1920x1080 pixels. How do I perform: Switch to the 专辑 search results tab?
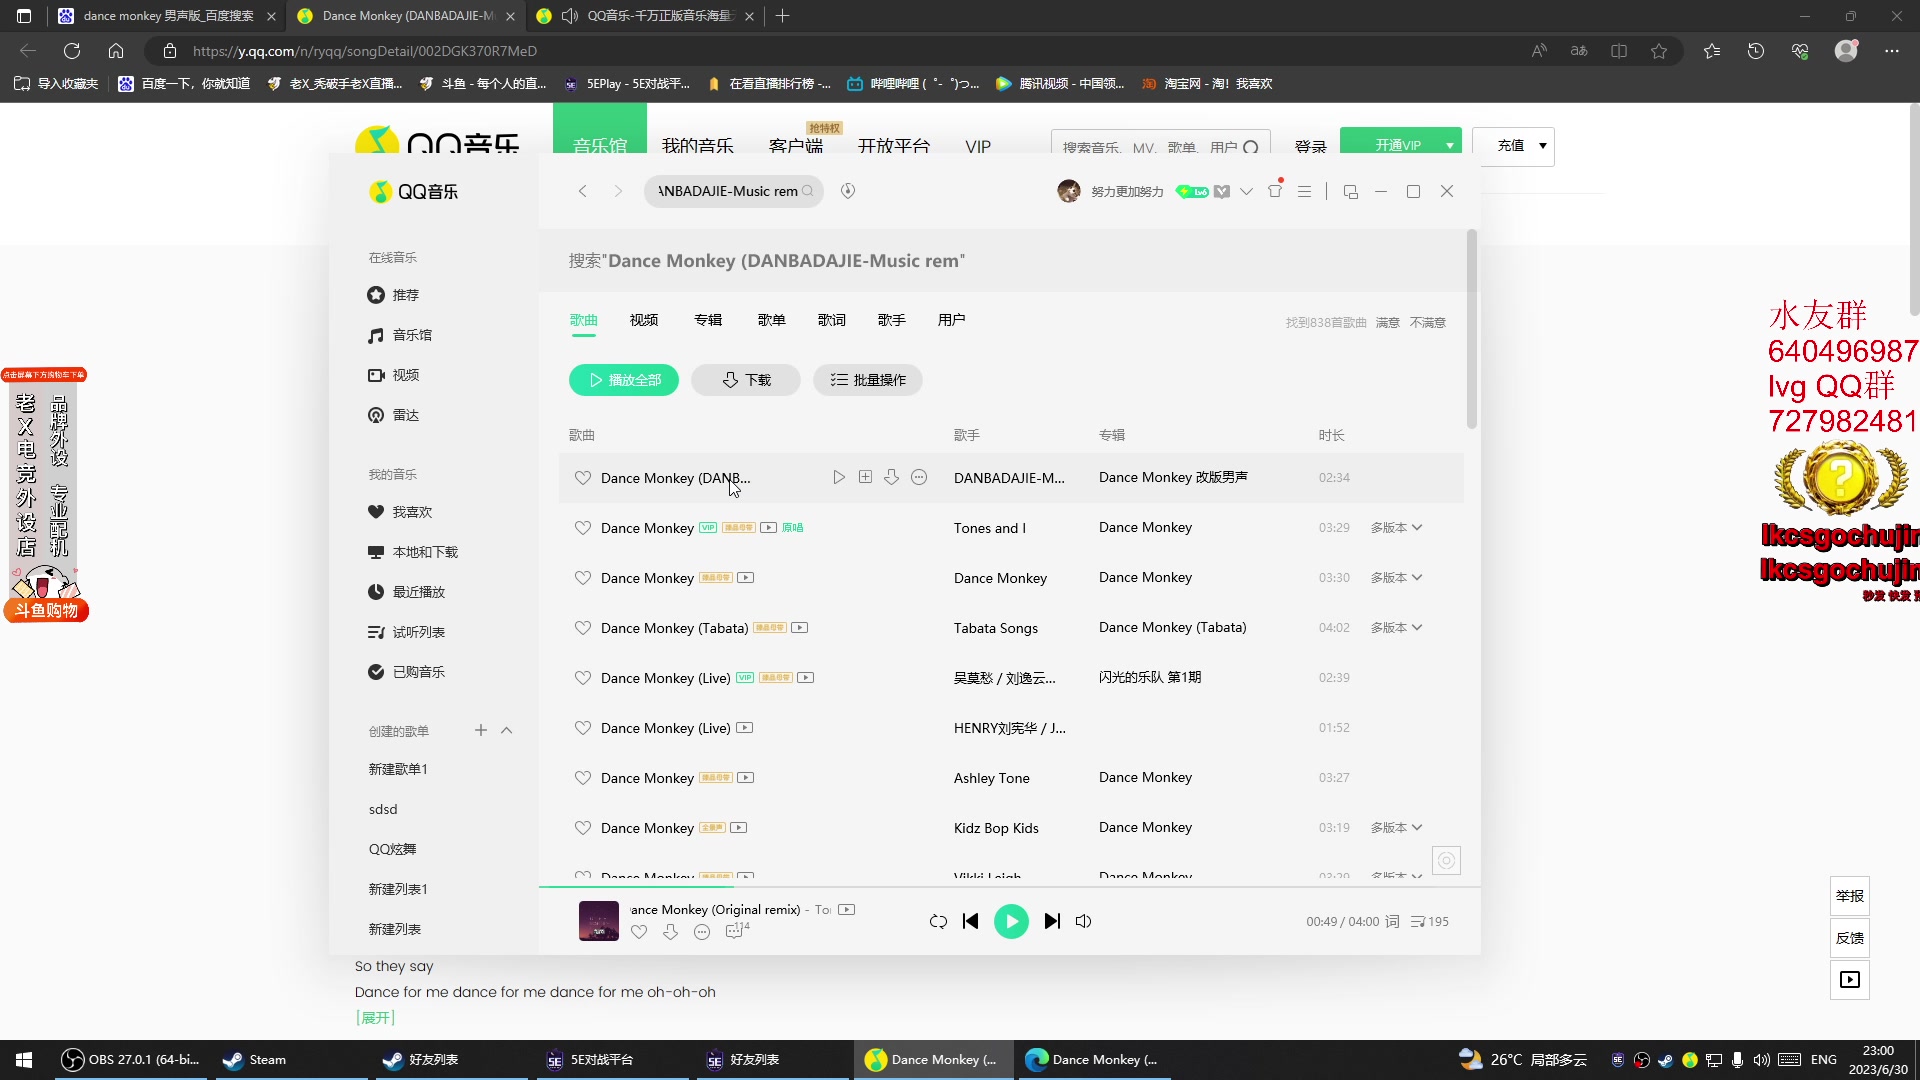708,320
